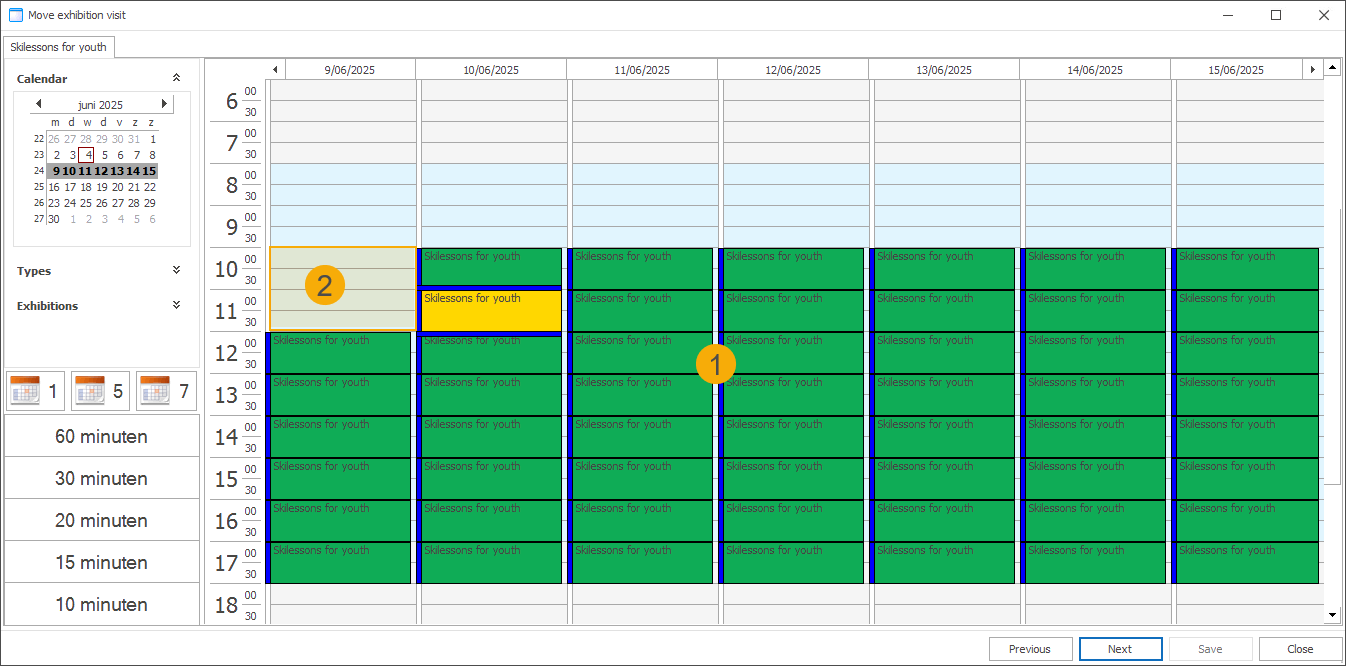
Task: Click the Previous button
Action: point(1030,649)
